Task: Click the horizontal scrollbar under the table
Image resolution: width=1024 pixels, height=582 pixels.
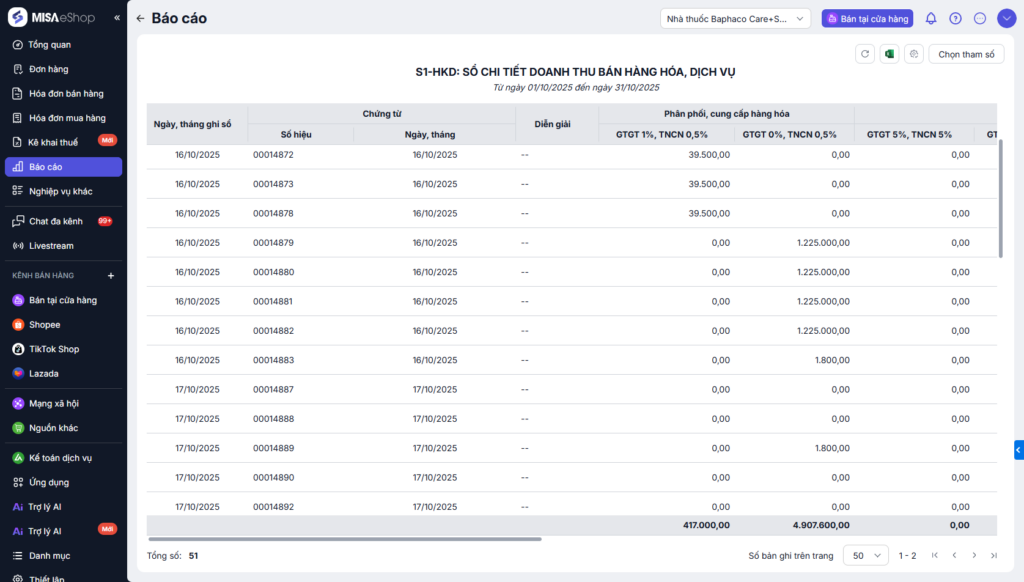Action: tap(344, 539)
